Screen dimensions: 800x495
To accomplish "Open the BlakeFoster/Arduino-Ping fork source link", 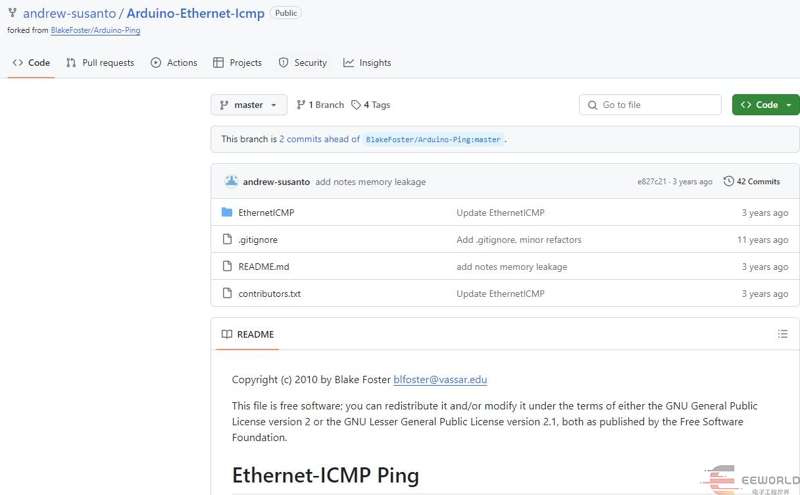I will pos(95,31).
